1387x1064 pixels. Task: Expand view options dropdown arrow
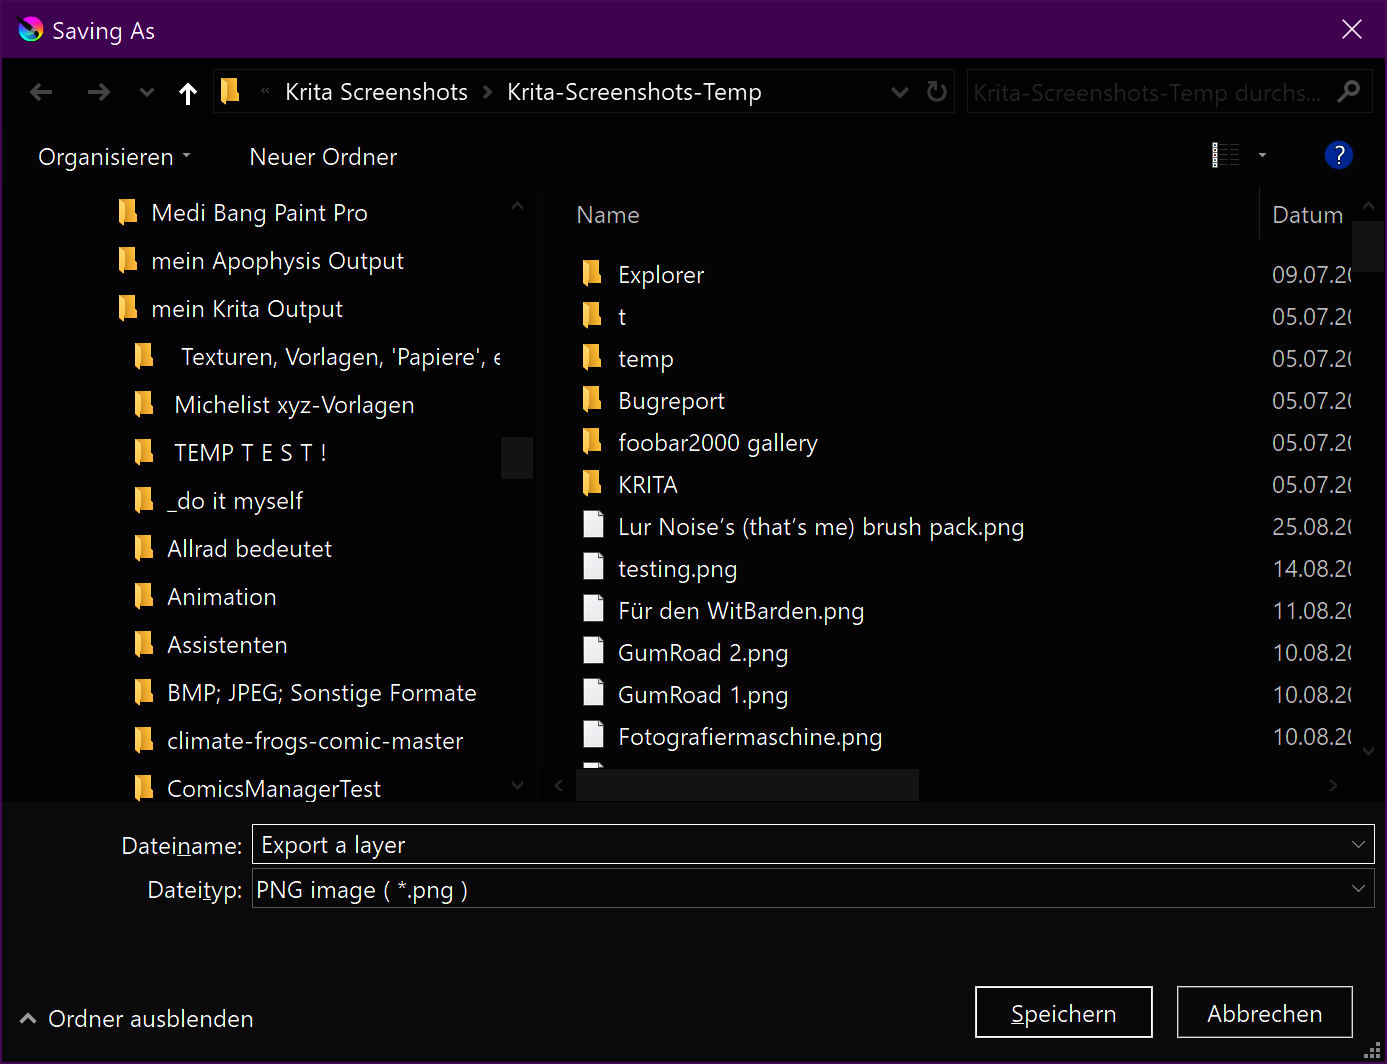coord(1262,156)
